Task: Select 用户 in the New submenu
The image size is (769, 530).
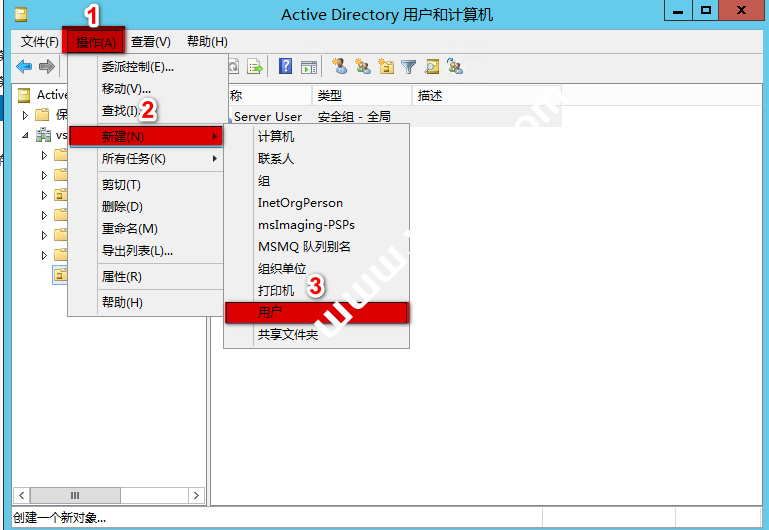Action: point(316,313)
